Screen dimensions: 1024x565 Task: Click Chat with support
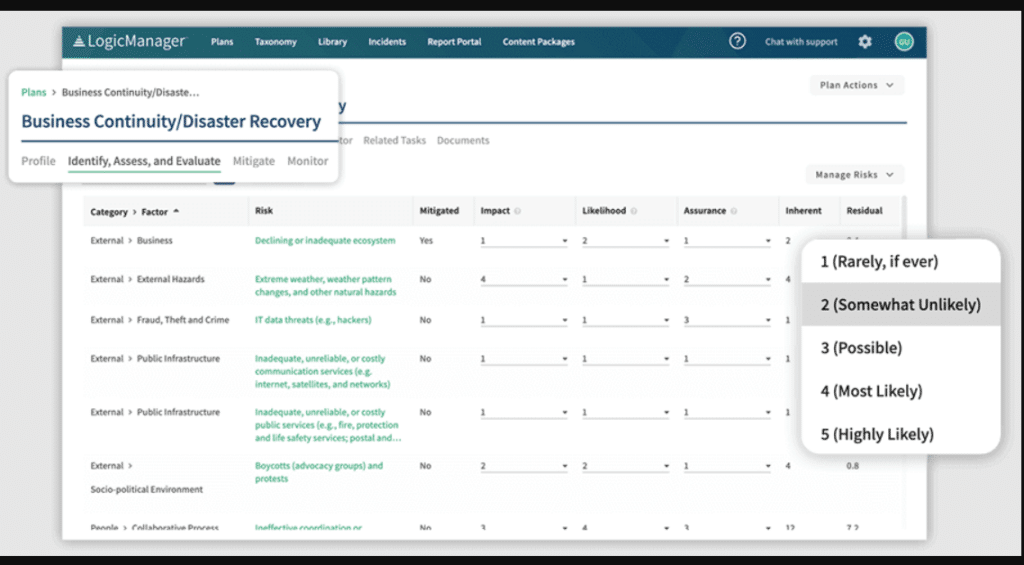pyautogui.click(x=801, y=42)
